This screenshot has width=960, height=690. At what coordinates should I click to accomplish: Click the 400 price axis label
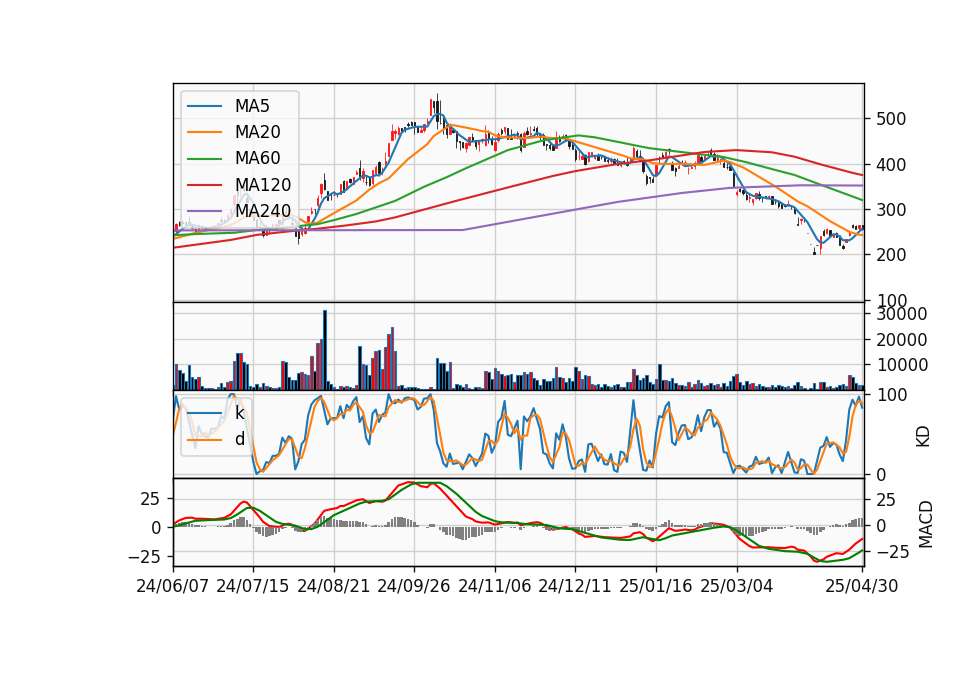[x=891, y=165]
